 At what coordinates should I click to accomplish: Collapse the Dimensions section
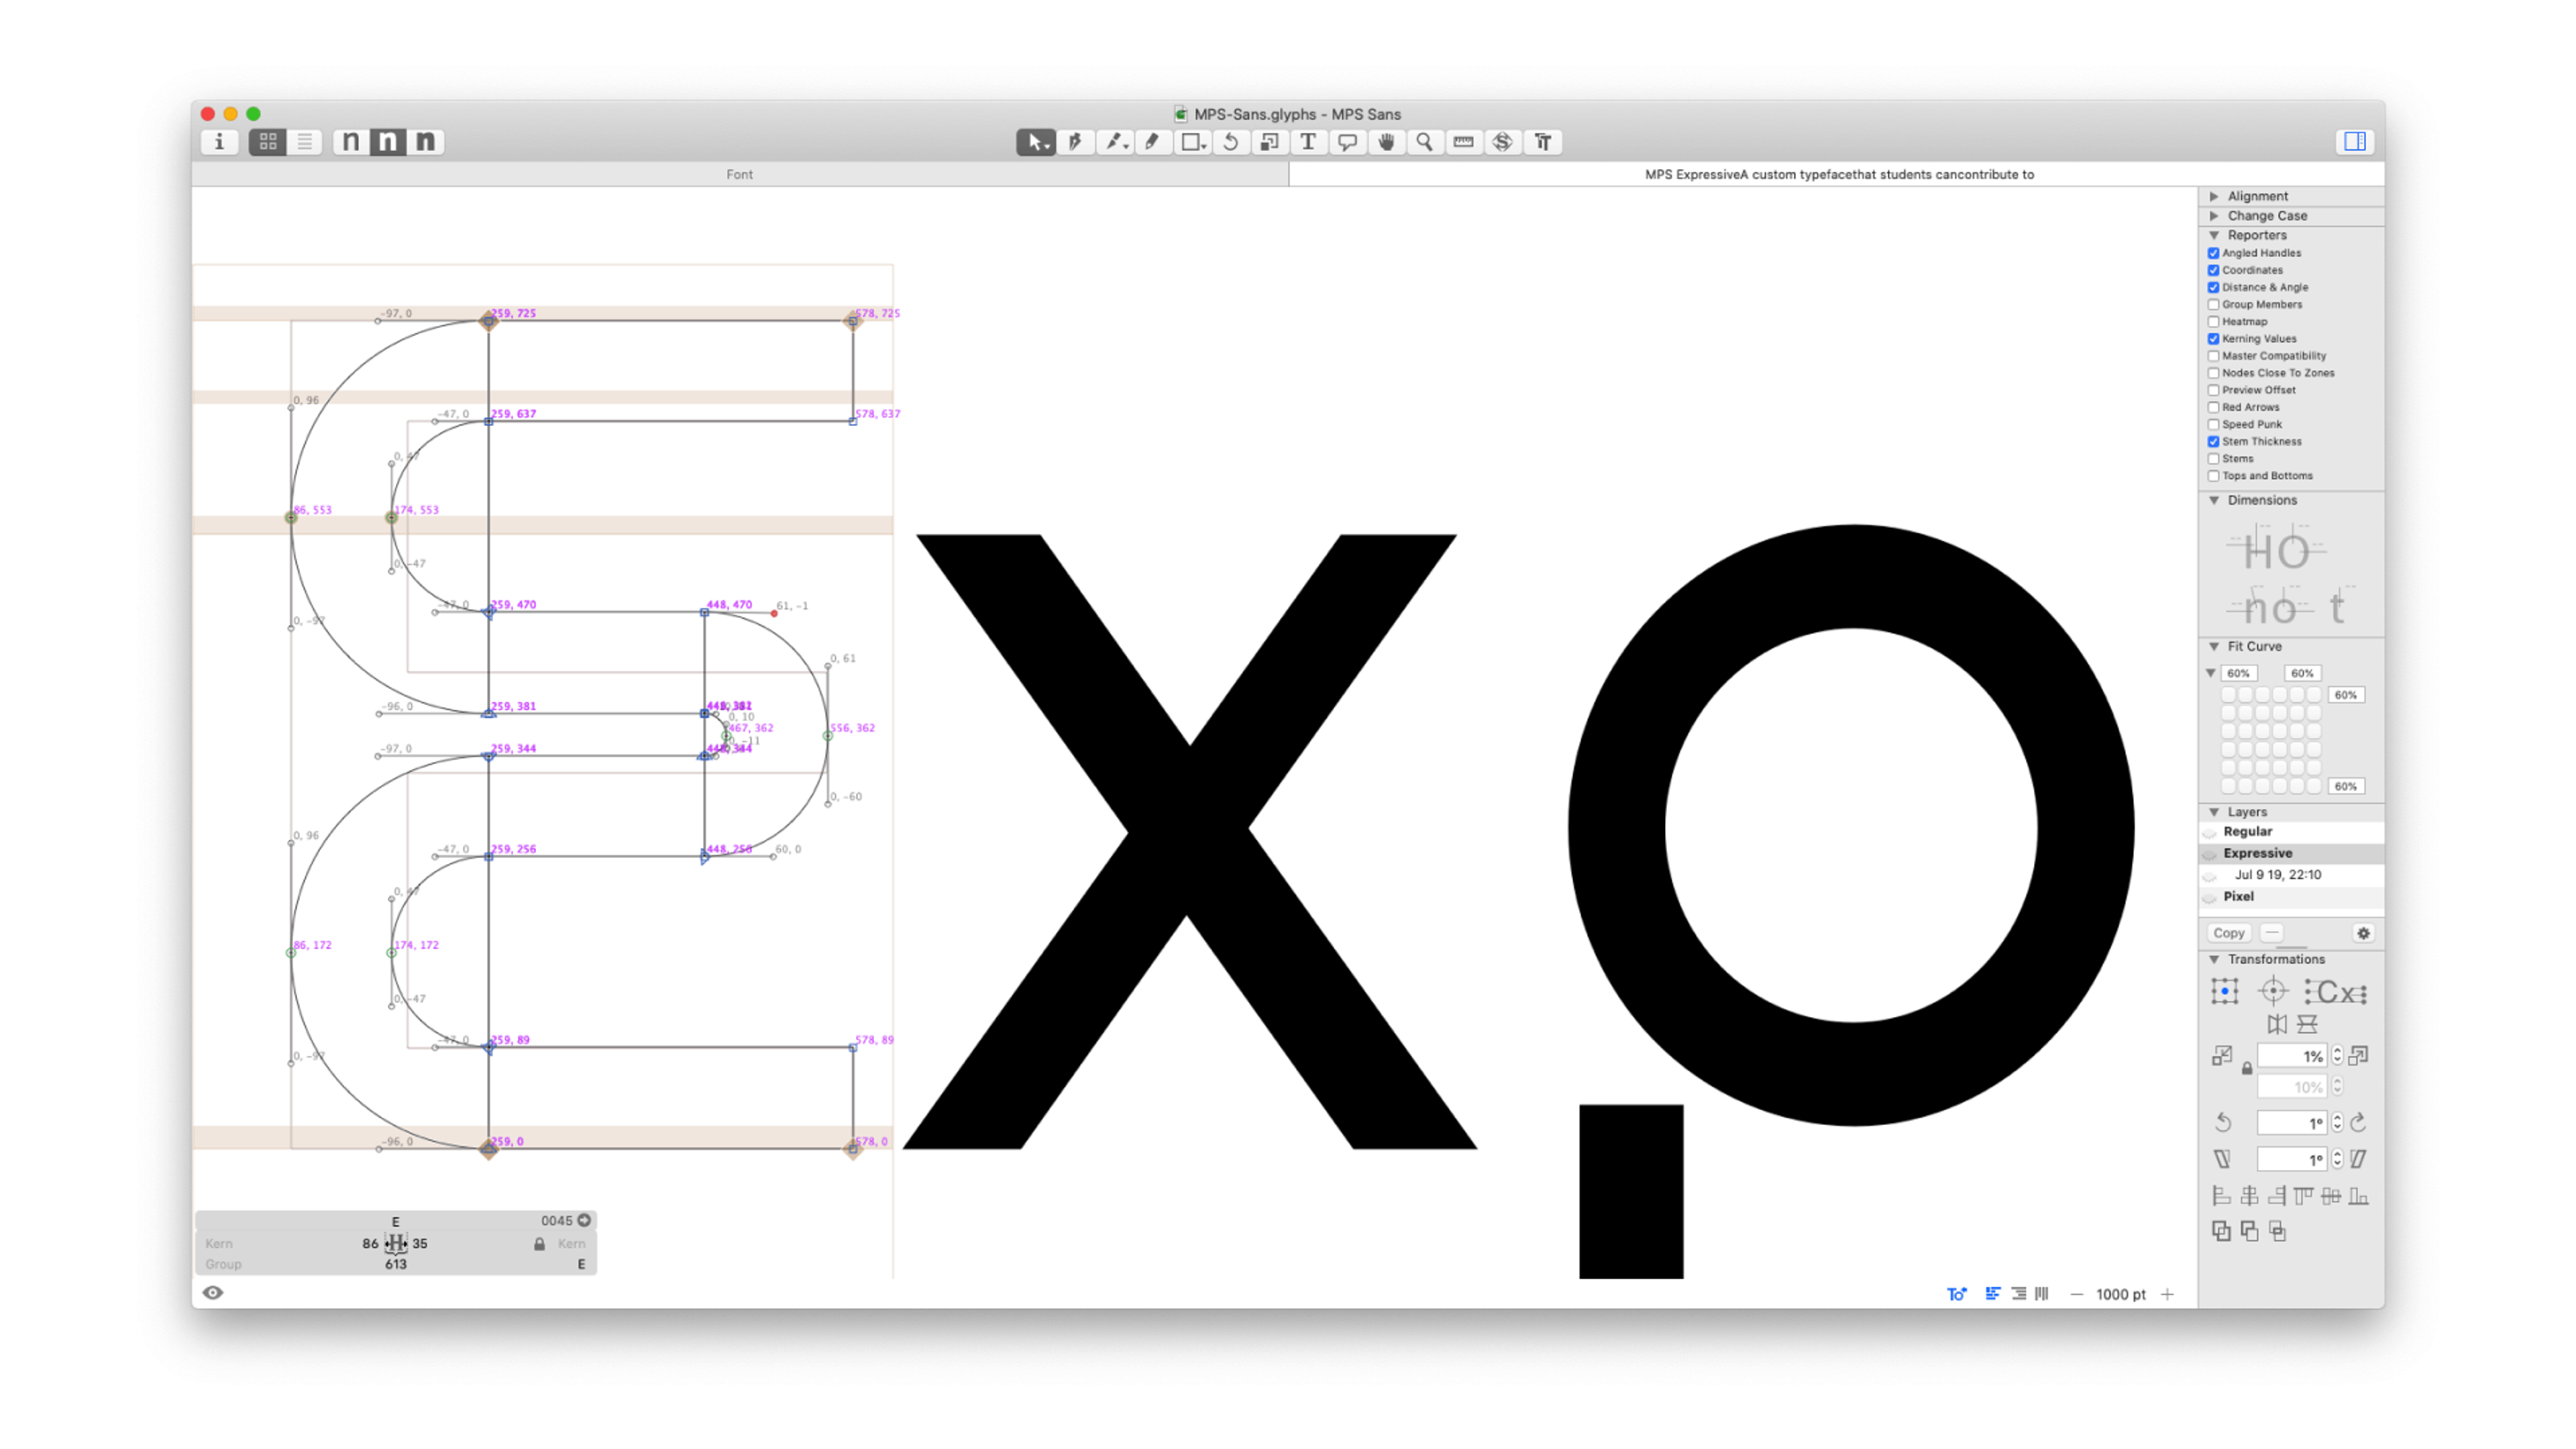pyautogui.click(x=2214, y=500)
